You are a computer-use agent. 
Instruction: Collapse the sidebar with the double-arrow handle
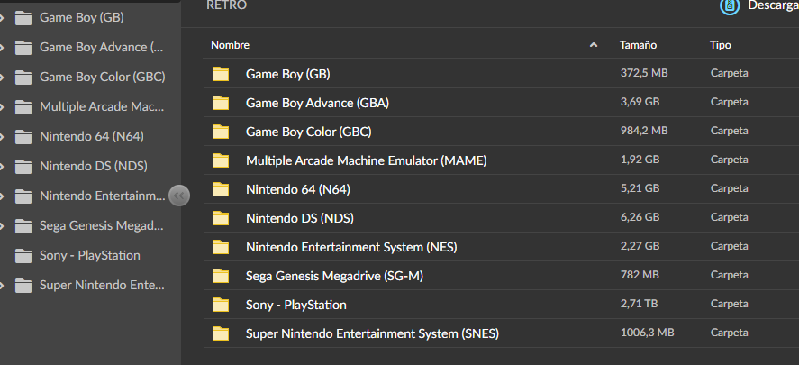[179, 195]
